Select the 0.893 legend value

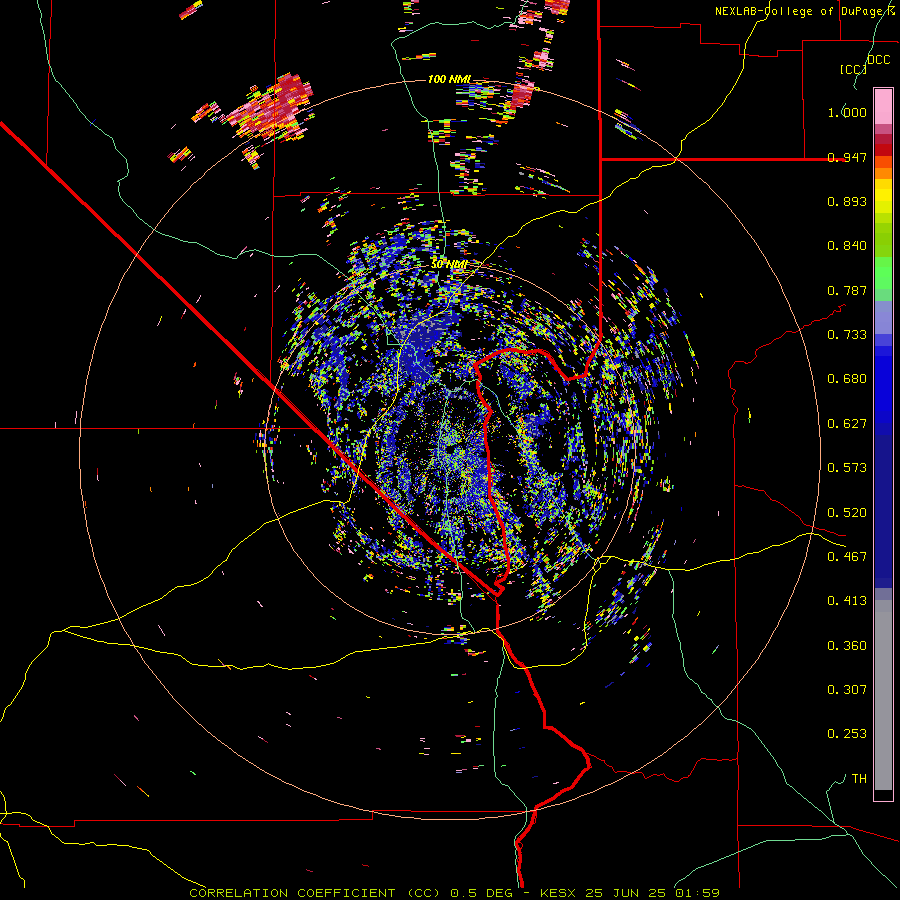[847, 201]
